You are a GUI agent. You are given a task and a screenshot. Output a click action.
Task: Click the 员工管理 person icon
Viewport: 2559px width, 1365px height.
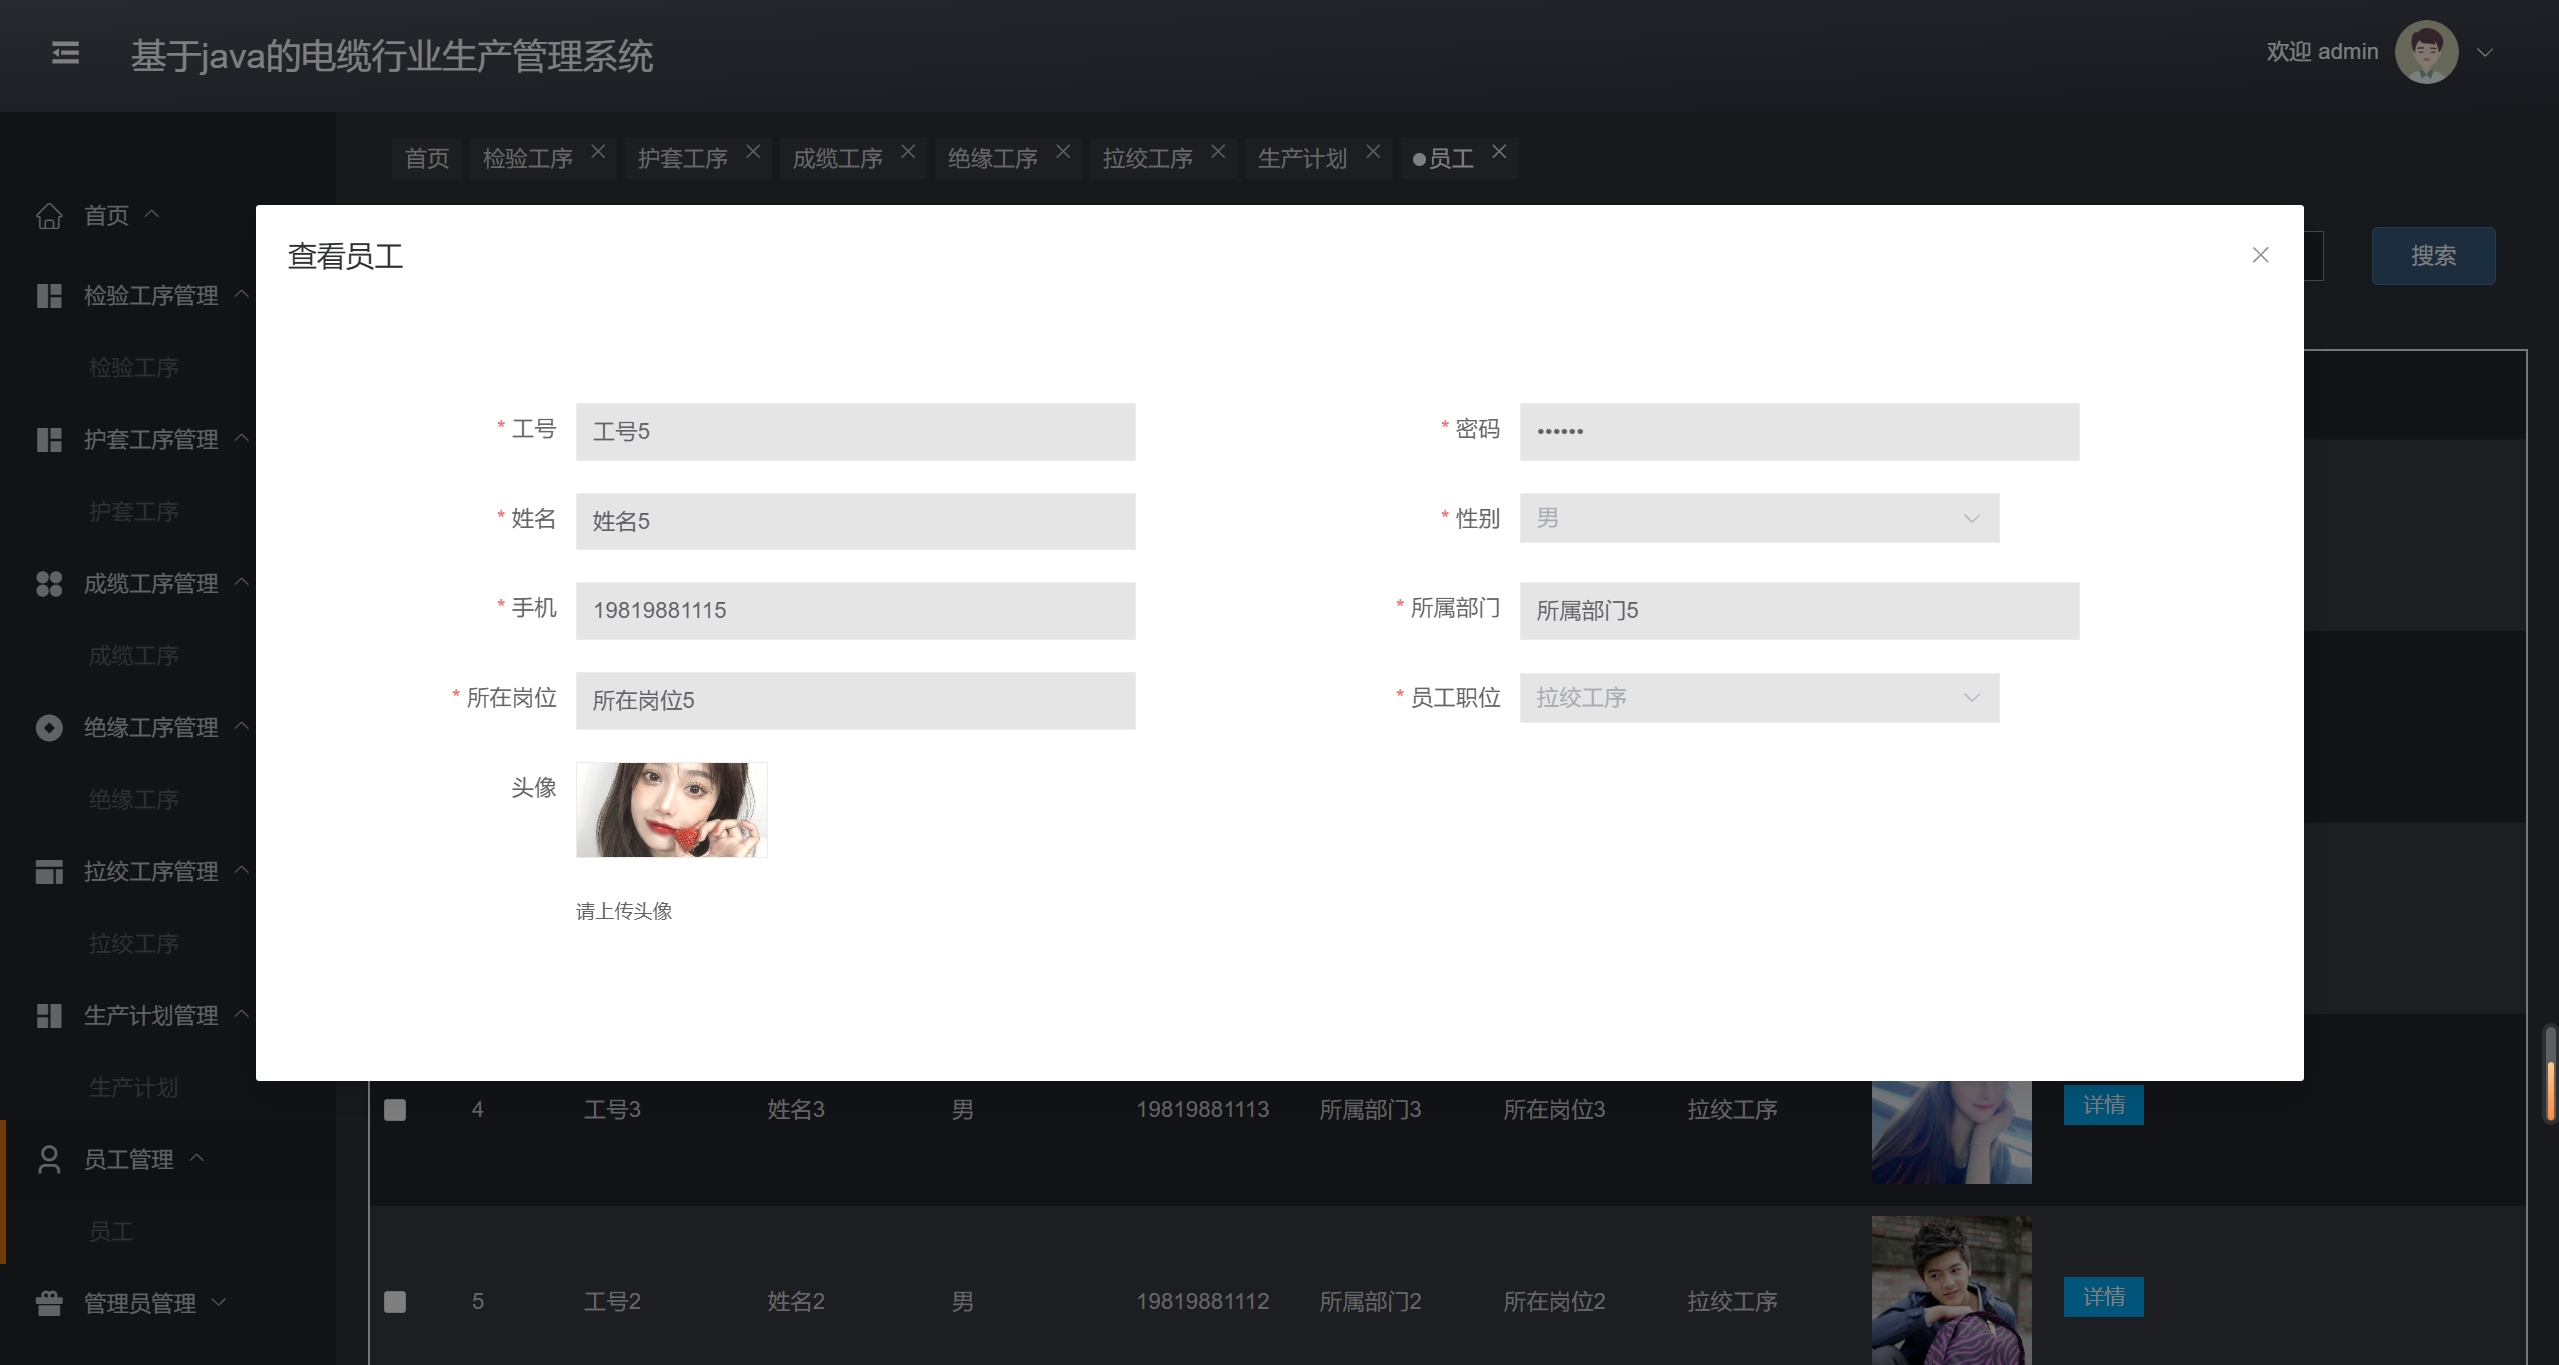pos(49,1160)
